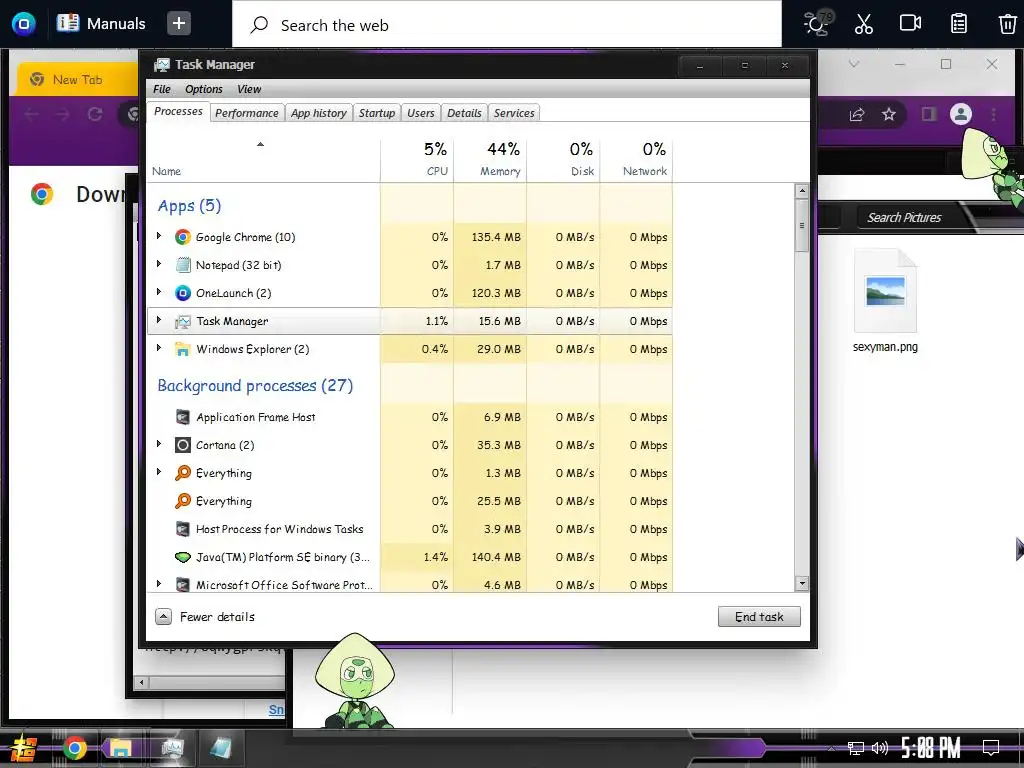Click the Task Manager scrollbar up arrow
The image size is (1024, 768).
click(802, 191)
